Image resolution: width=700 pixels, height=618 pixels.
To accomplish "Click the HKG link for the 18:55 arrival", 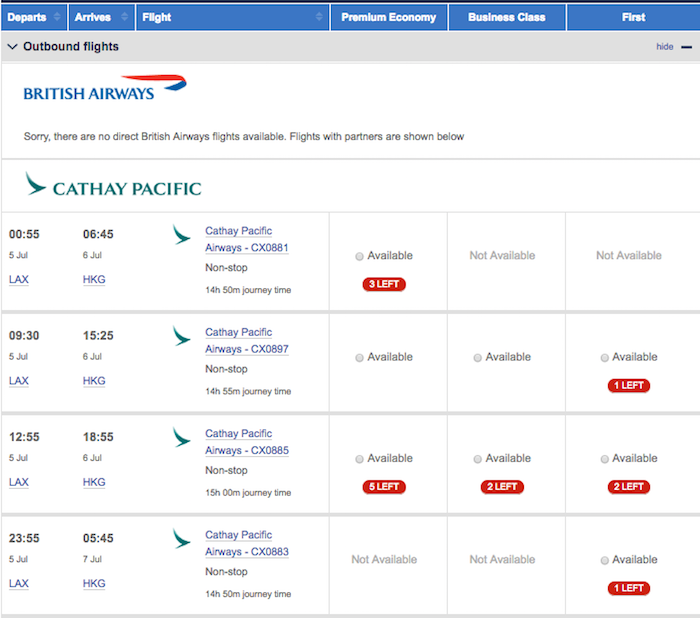I will [94, 482].
